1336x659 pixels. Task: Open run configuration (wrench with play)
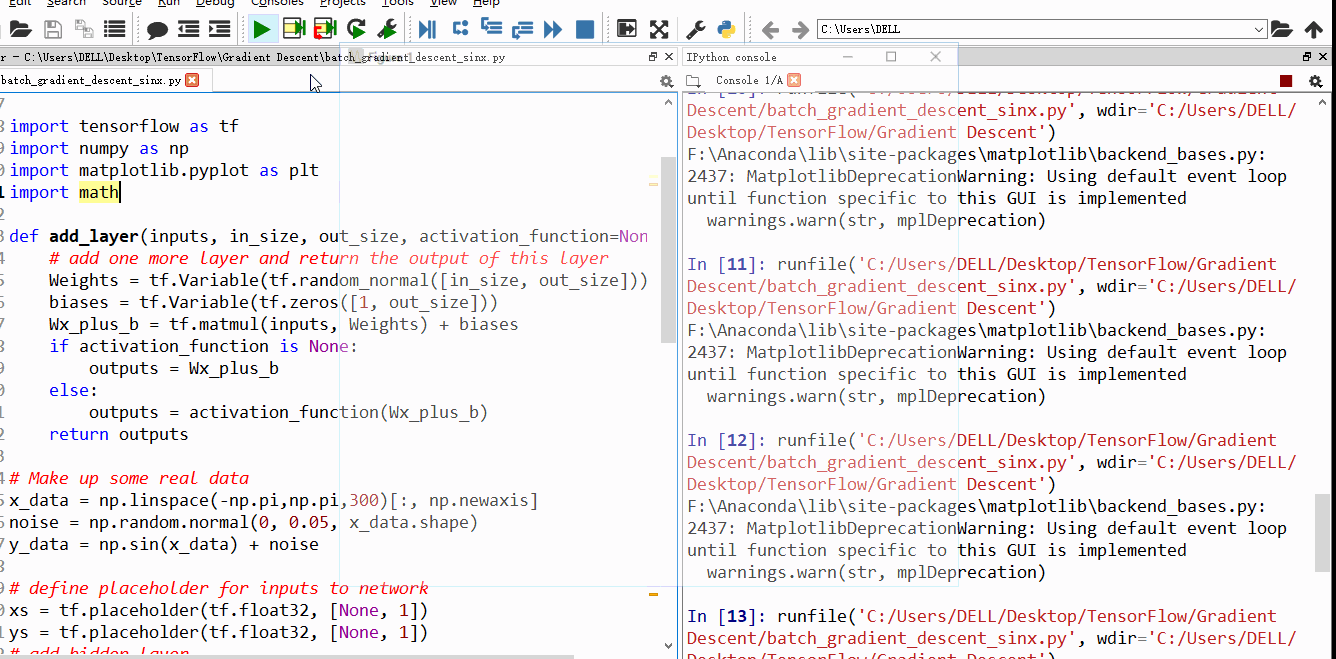coord(389,29)
